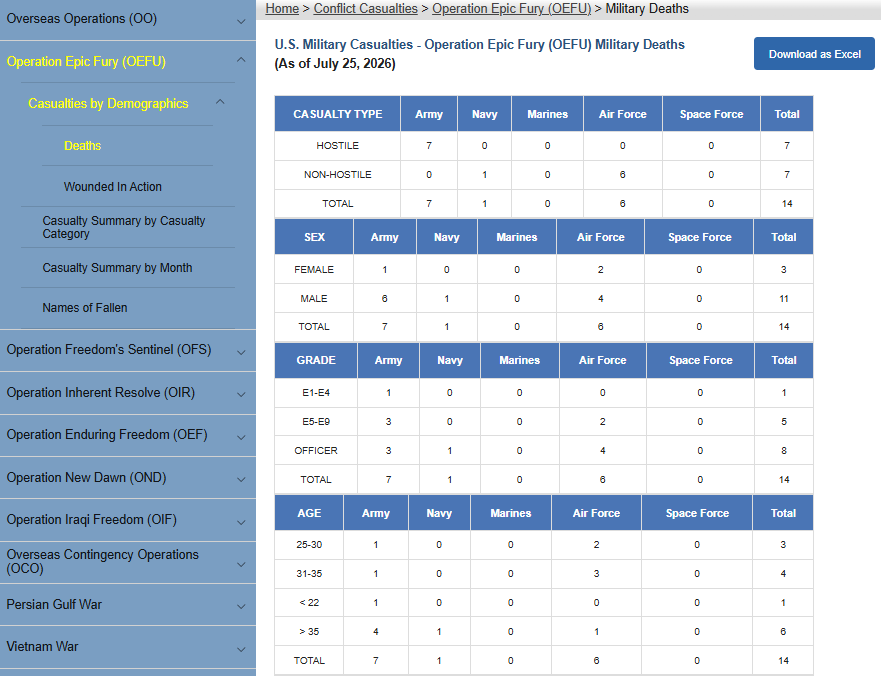
Task: Go to the Home breadcrumb link
Action: 282,8
